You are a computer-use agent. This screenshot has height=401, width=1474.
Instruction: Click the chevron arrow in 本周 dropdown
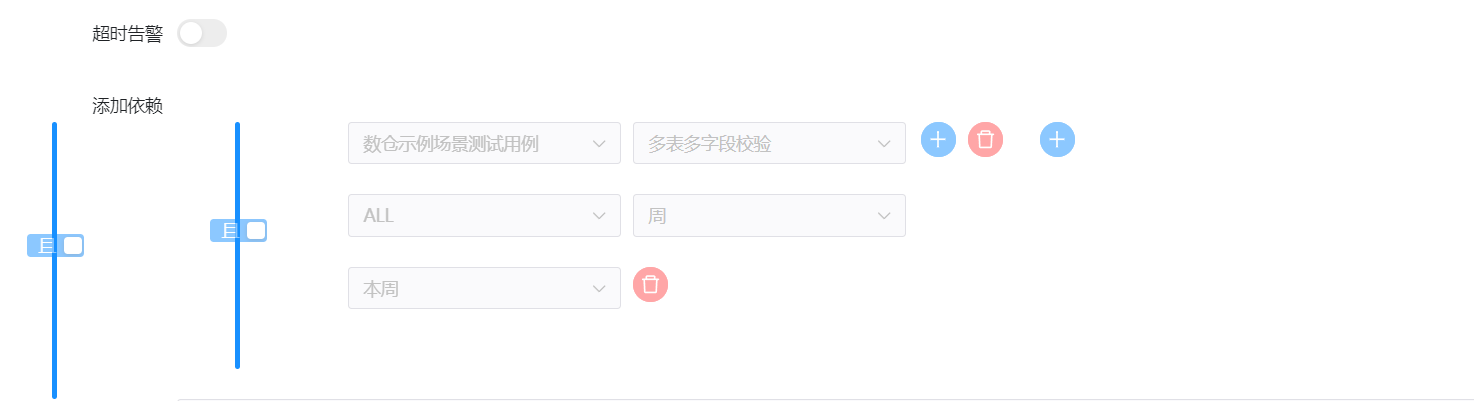(599, 289)
